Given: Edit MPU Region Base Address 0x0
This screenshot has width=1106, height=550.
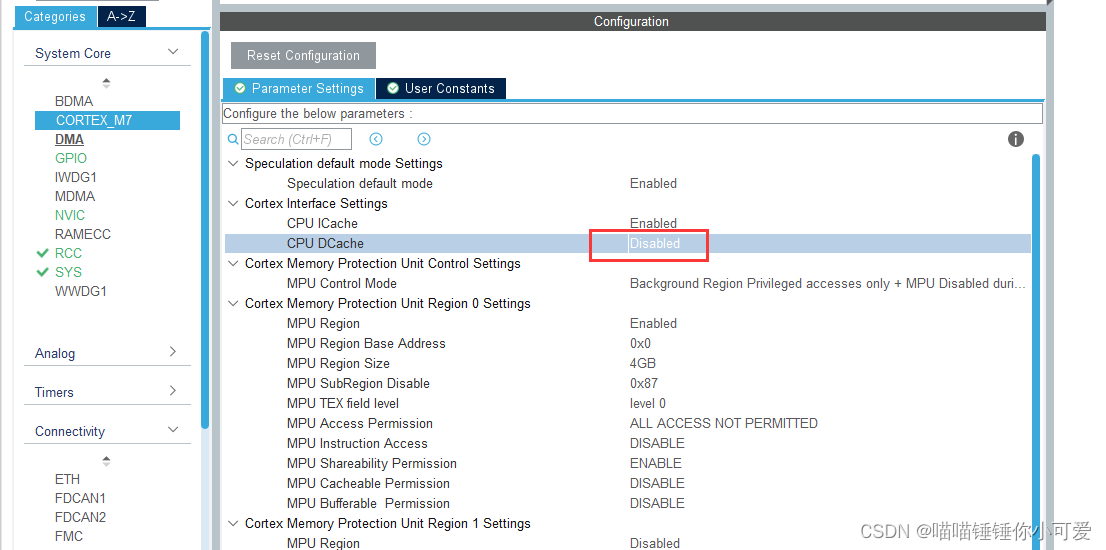Looking at the screenshot, I should point(640,344).
